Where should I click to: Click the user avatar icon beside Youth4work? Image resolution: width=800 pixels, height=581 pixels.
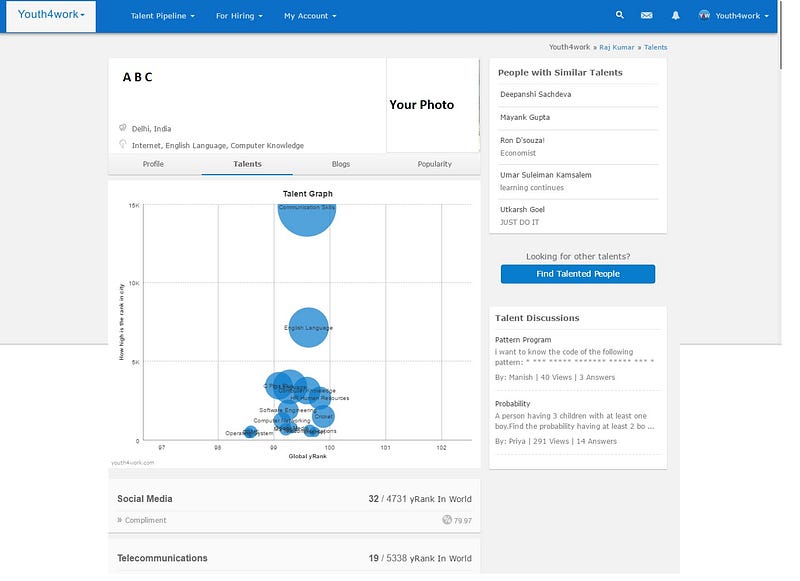point(705,15)
